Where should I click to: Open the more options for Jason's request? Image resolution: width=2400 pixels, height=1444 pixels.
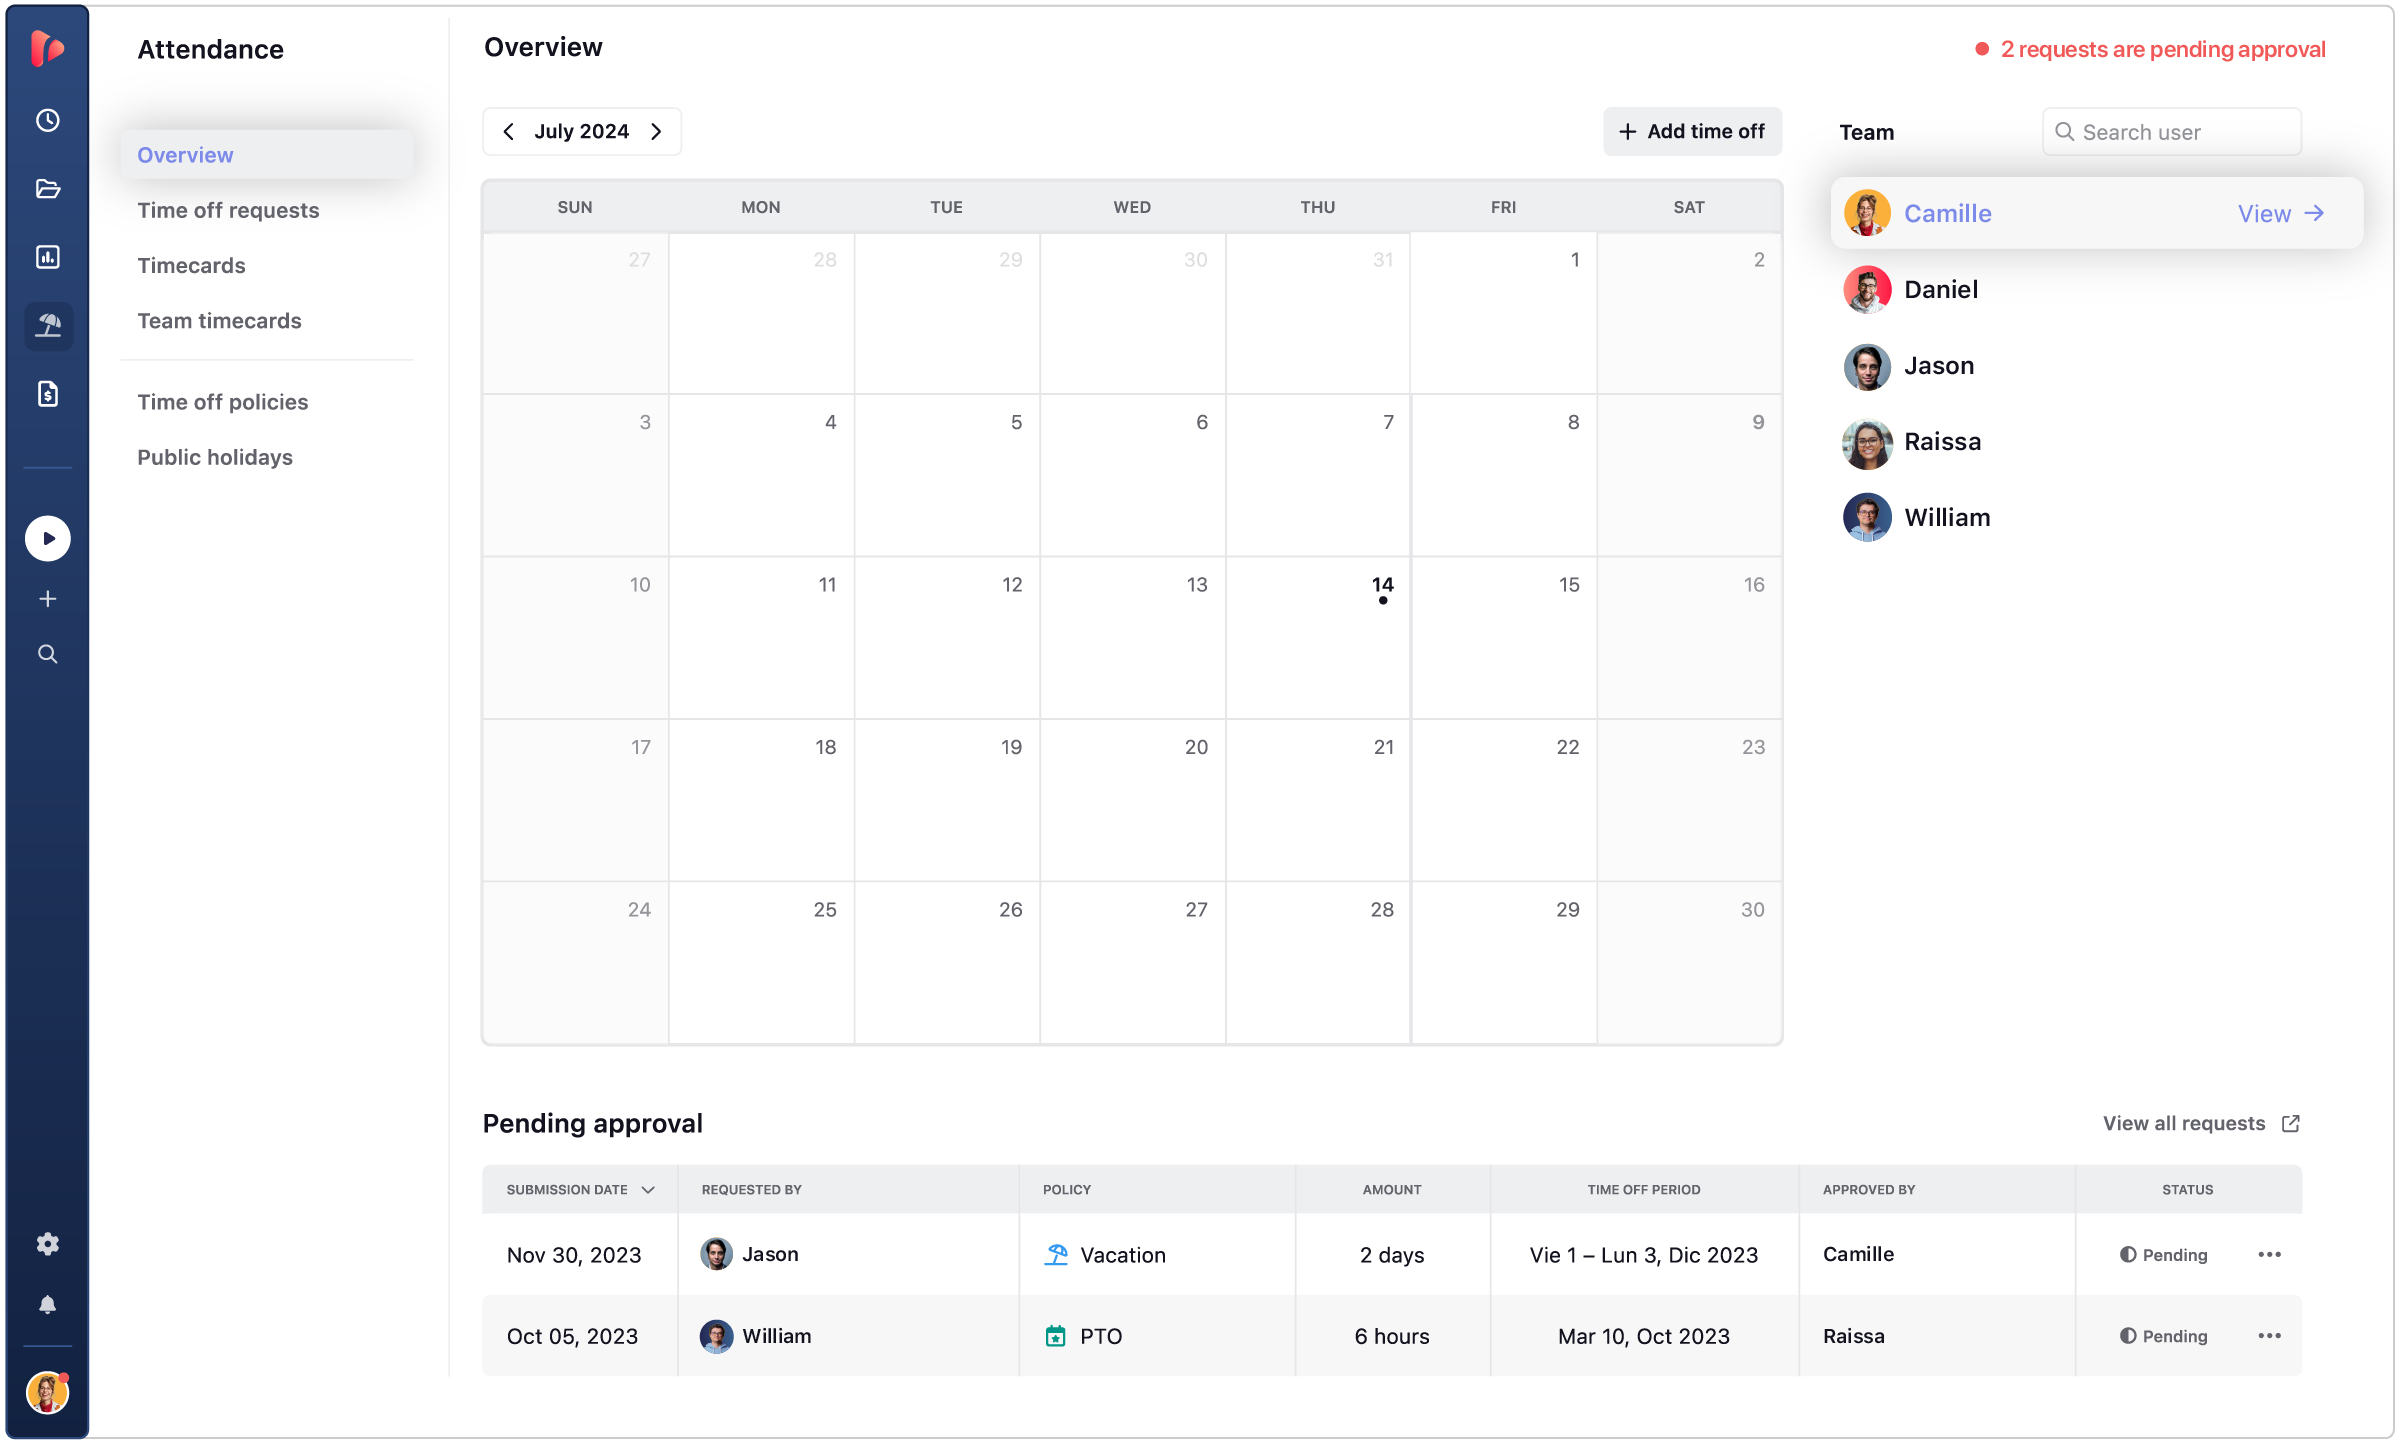click(x=2269, y=1255)
